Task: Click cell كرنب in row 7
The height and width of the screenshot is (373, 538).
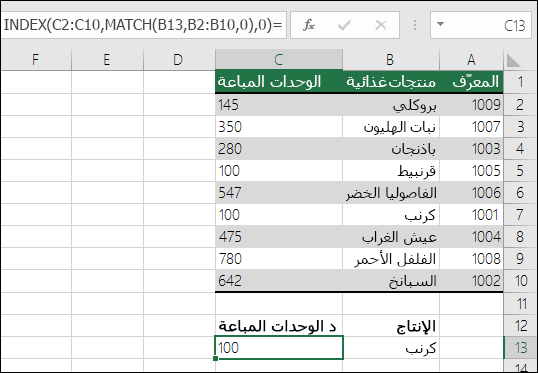Action: [x=391, y=214]
